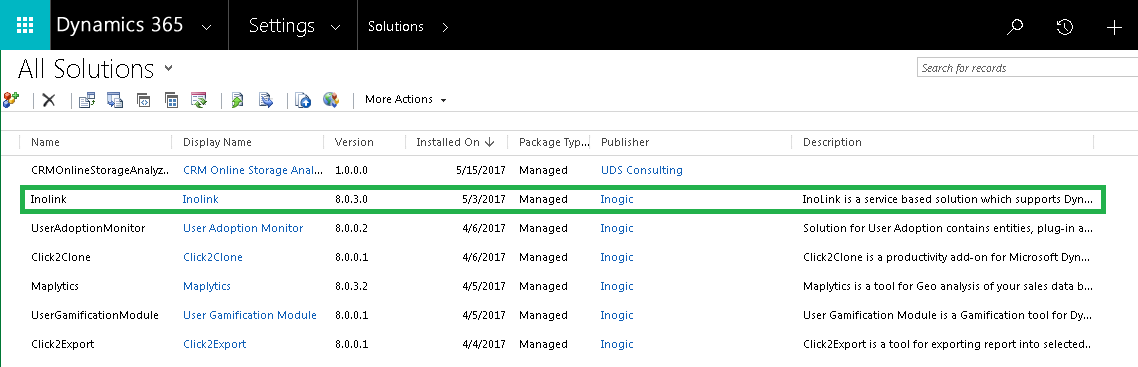1138x367 pixels.
Task: Click the Import solution toolbar icon
Action: point(115,100)
